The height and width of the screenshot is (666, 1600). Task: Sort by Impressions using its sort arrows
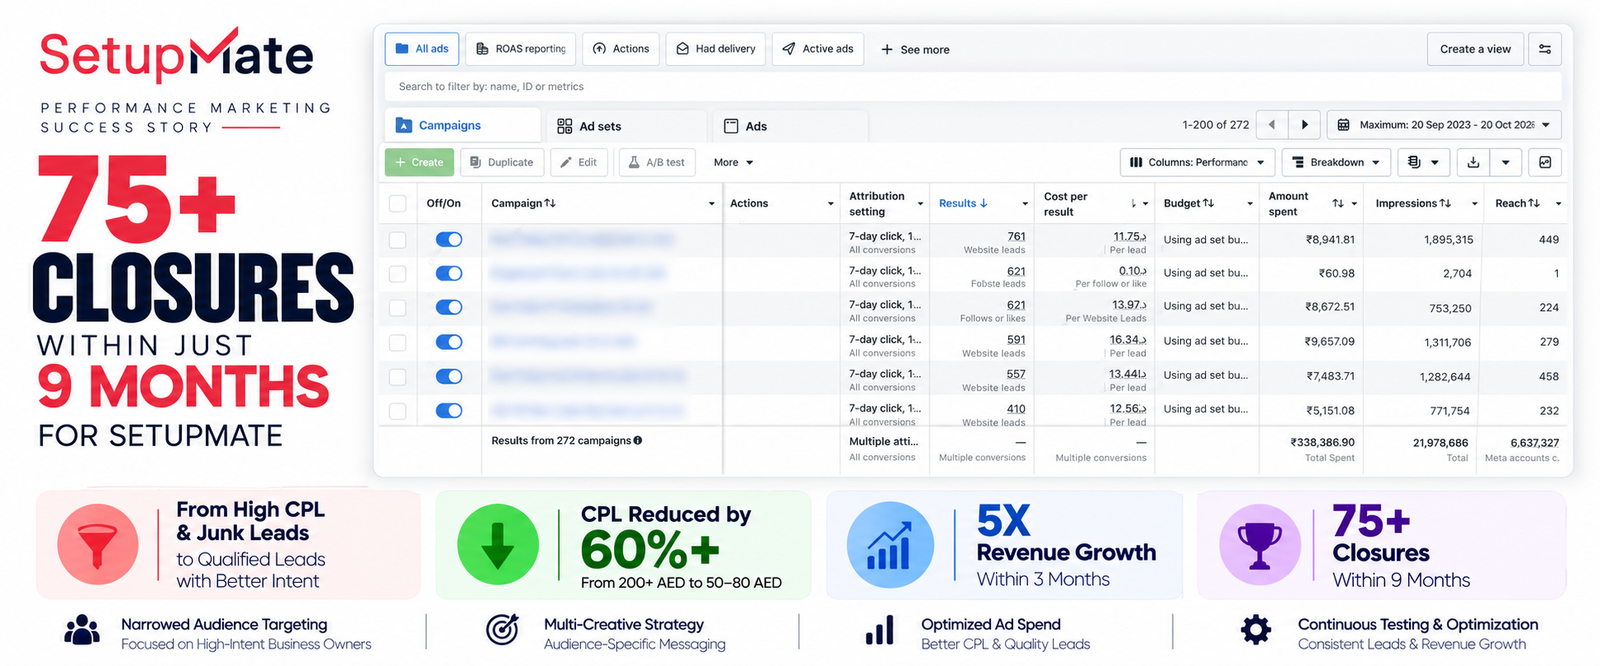tap(1445, 203)
